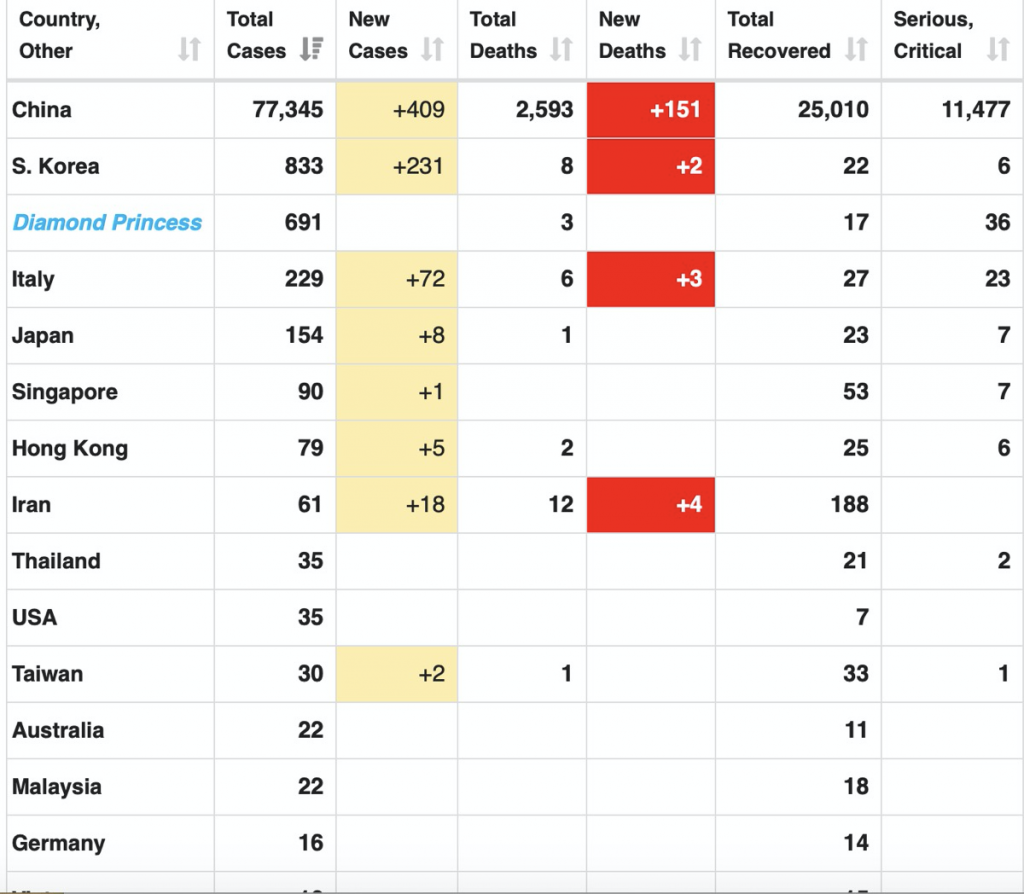Screen dimensions: 1024x894
Task: Click sort arrows next to New Deaths
Action: pyautogui.click(x=690, y=49)
